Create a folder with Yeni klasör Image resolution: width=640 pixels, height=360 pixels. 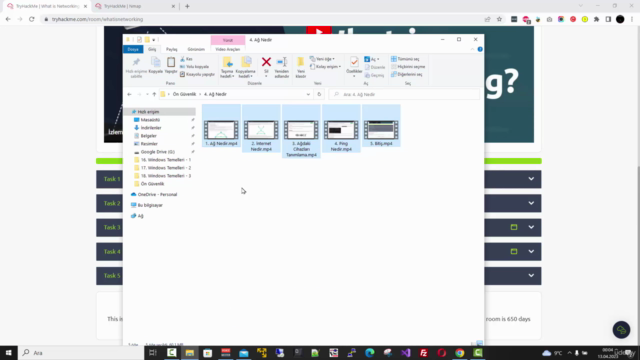(x=300, y=67)
